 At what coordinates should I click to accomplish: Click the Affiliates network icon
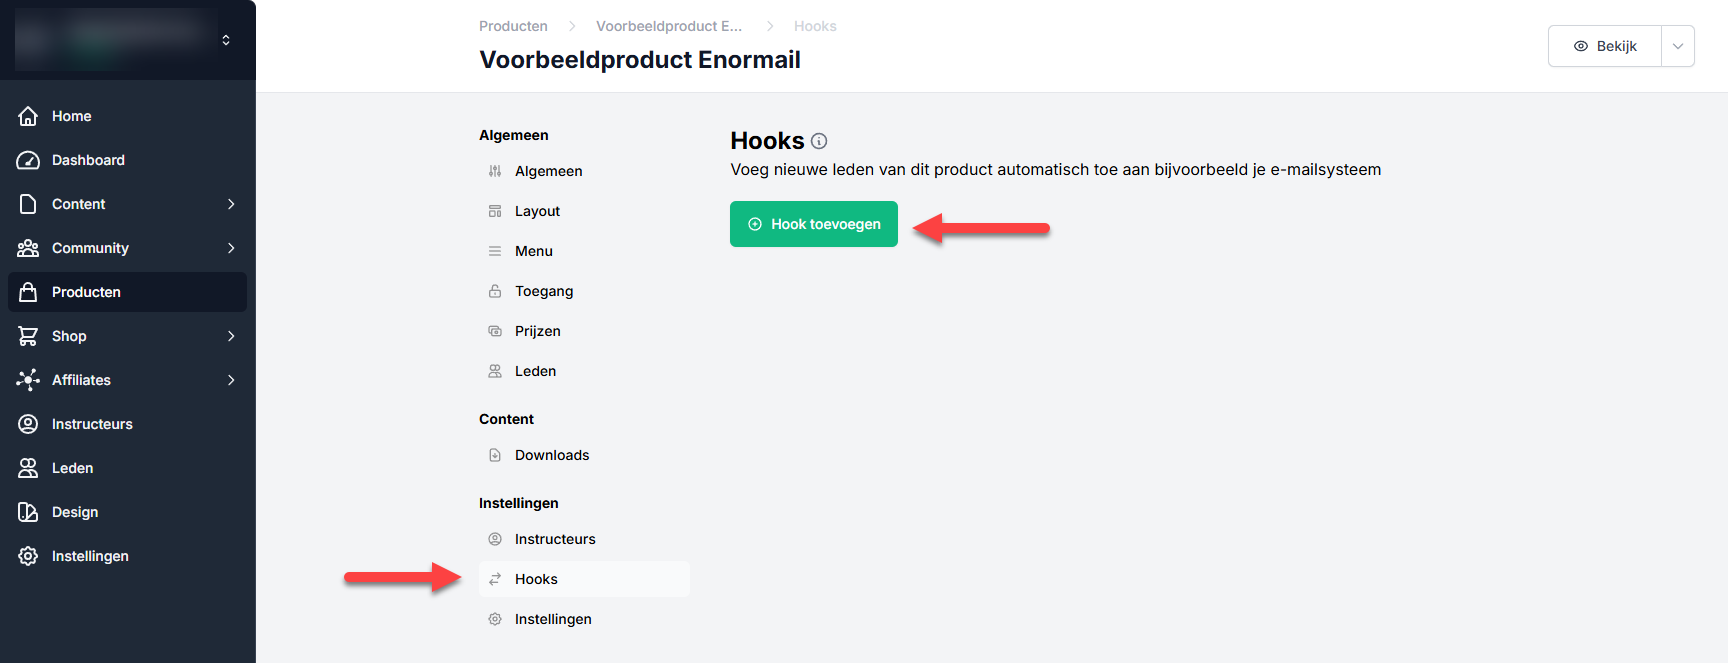[x=28, y=380]
